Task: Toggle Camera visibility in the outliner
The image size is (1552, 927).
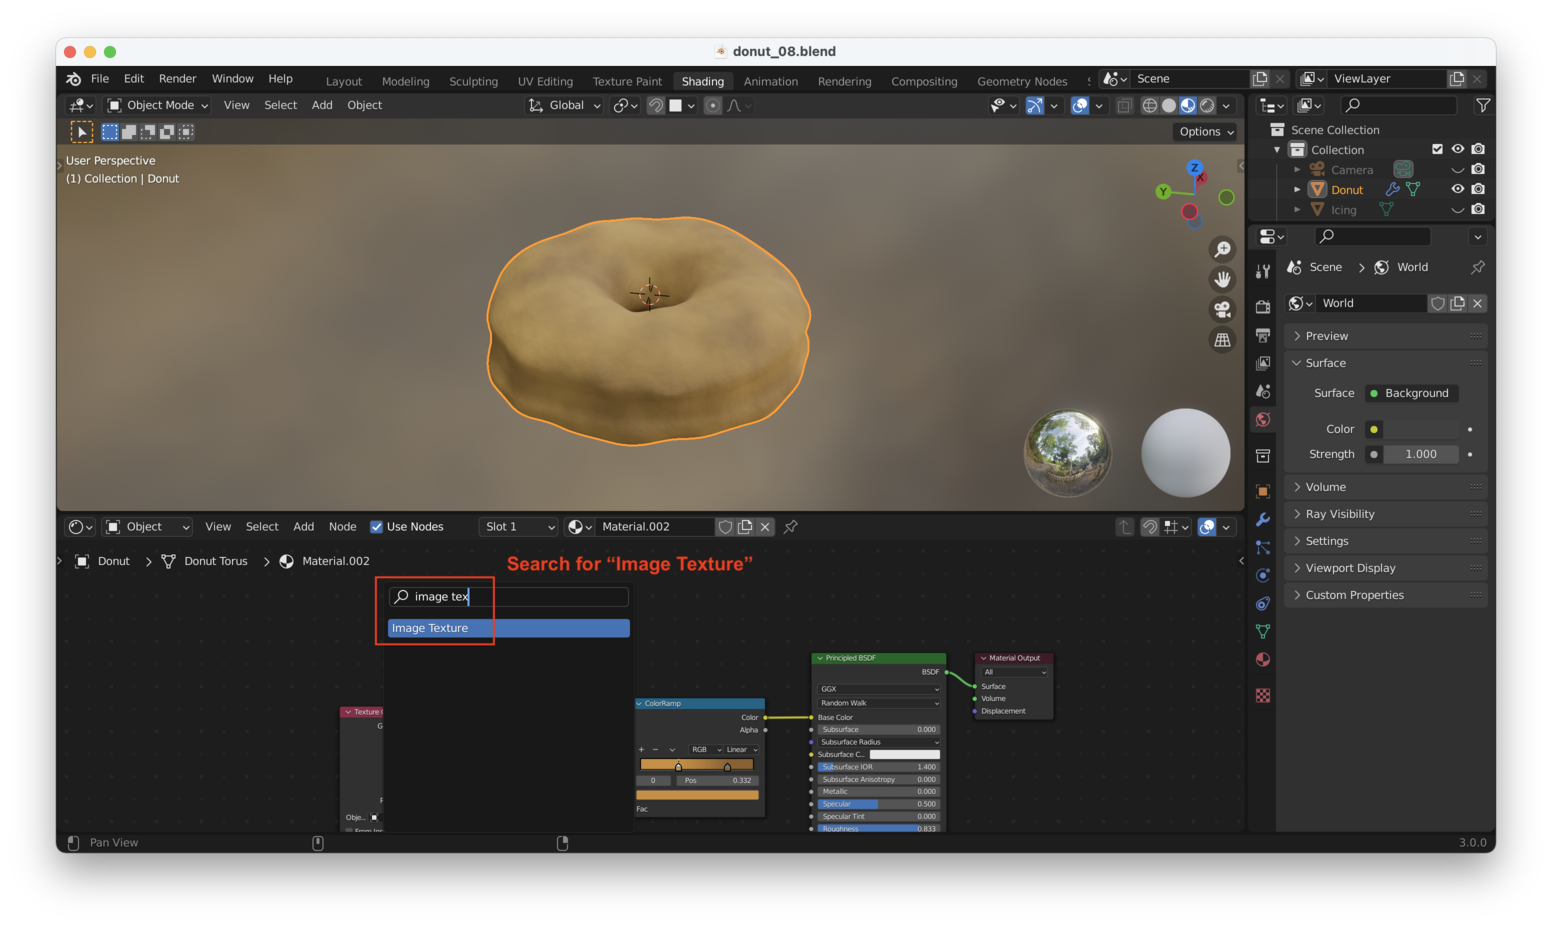Action: click(1459, 169)
